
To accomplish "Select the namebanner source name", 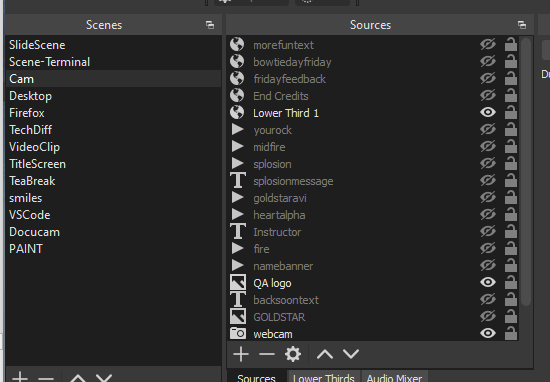I will click(x=283, y=266).
